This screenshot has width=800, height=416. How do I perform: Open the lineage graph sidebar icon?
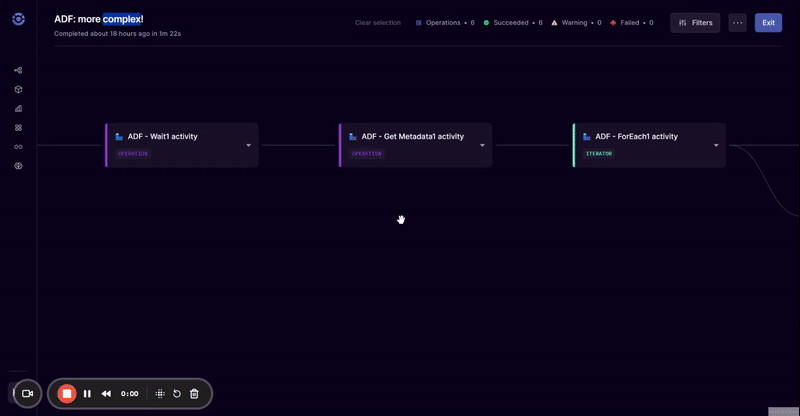click(x=18, y=70)
